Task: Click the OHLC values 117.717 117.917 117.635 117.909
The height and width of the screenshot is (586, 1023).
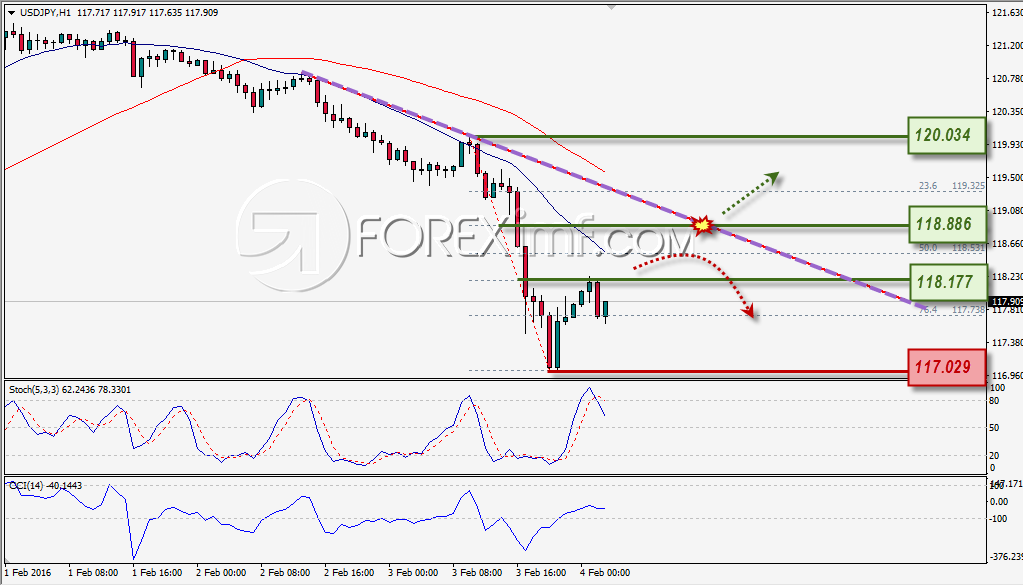Action: point(147,12)
